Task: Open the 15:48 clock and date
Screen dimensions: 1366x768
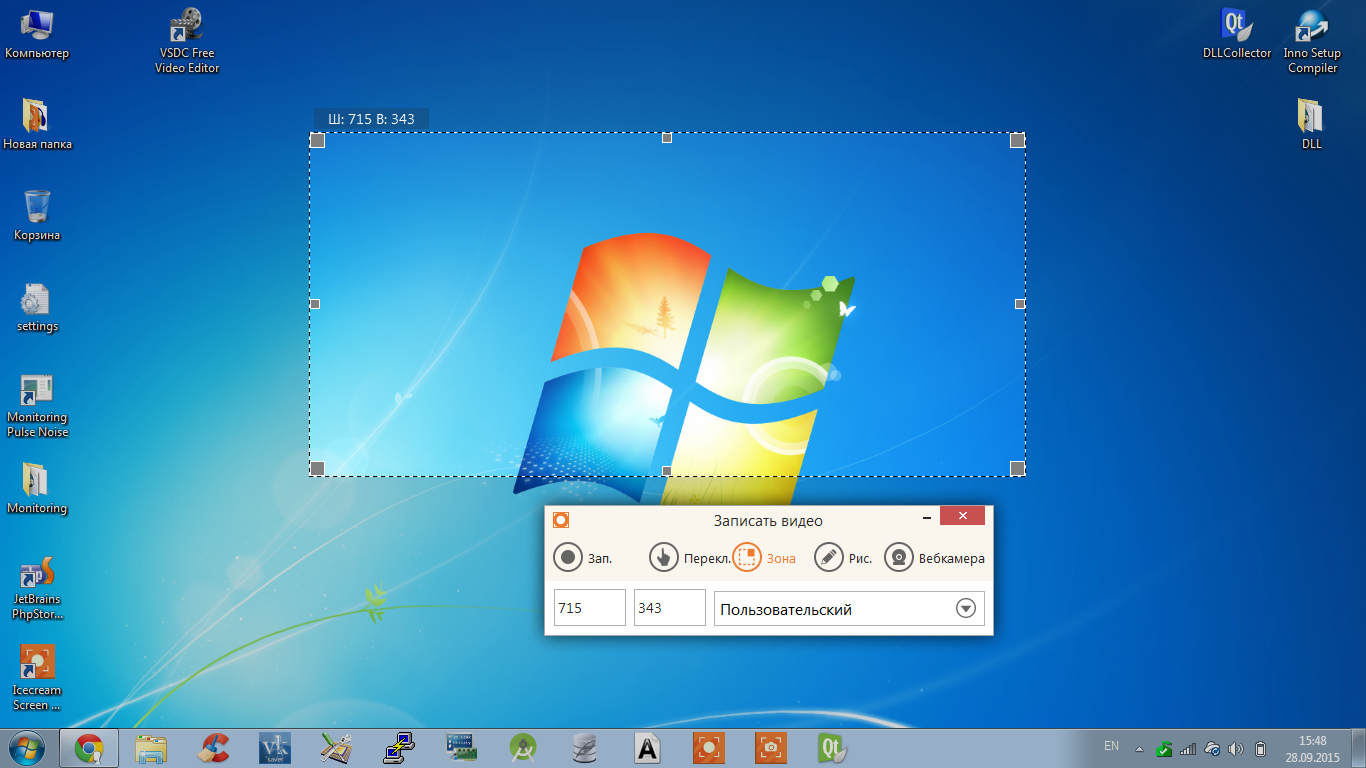Action: (x=1312, y=749)
